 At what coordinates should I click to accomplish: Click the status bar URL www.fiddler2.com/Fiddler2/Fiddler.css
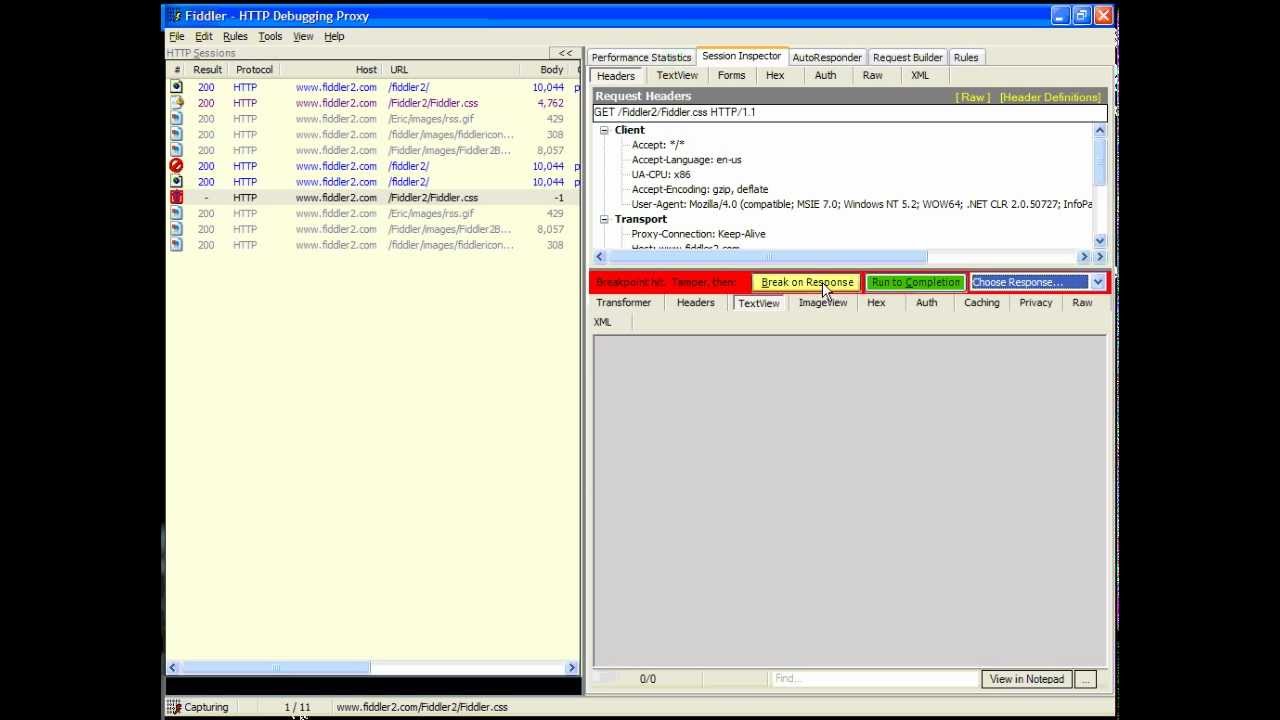[x=422, y=707]
